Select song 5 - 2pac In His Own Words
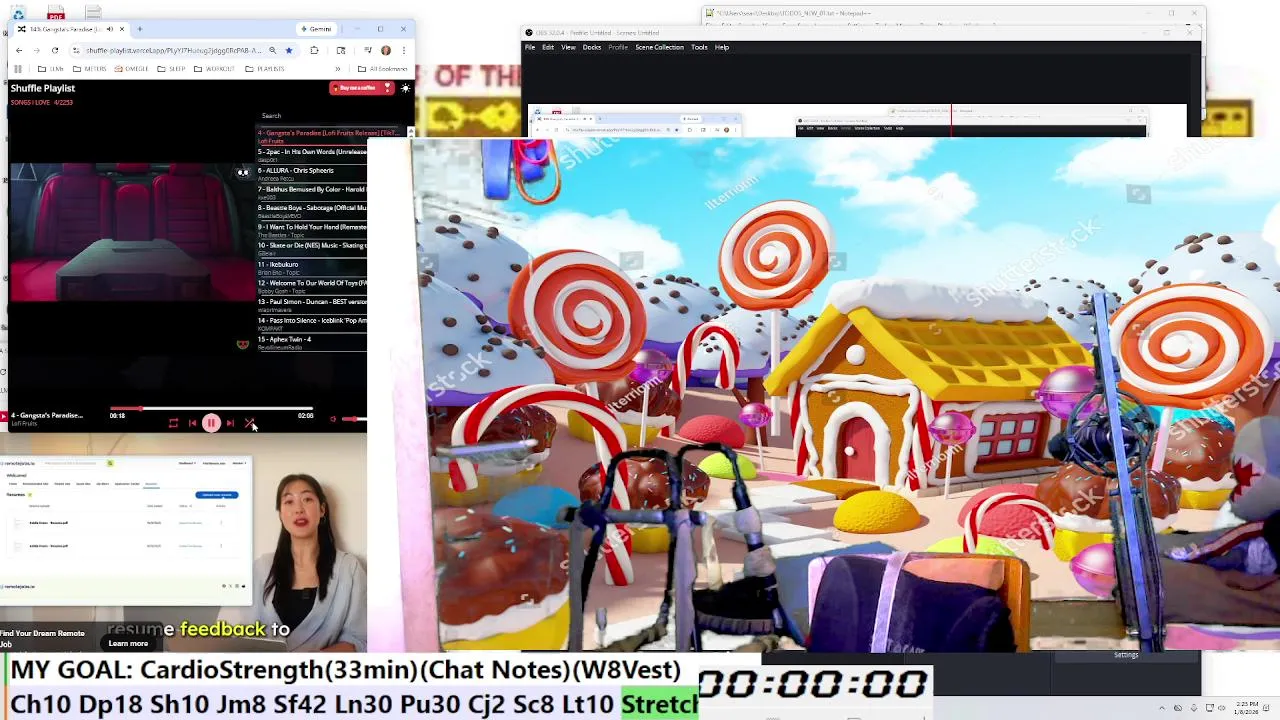This screenshot has height=720, width=1280. [x=312, y=154]
